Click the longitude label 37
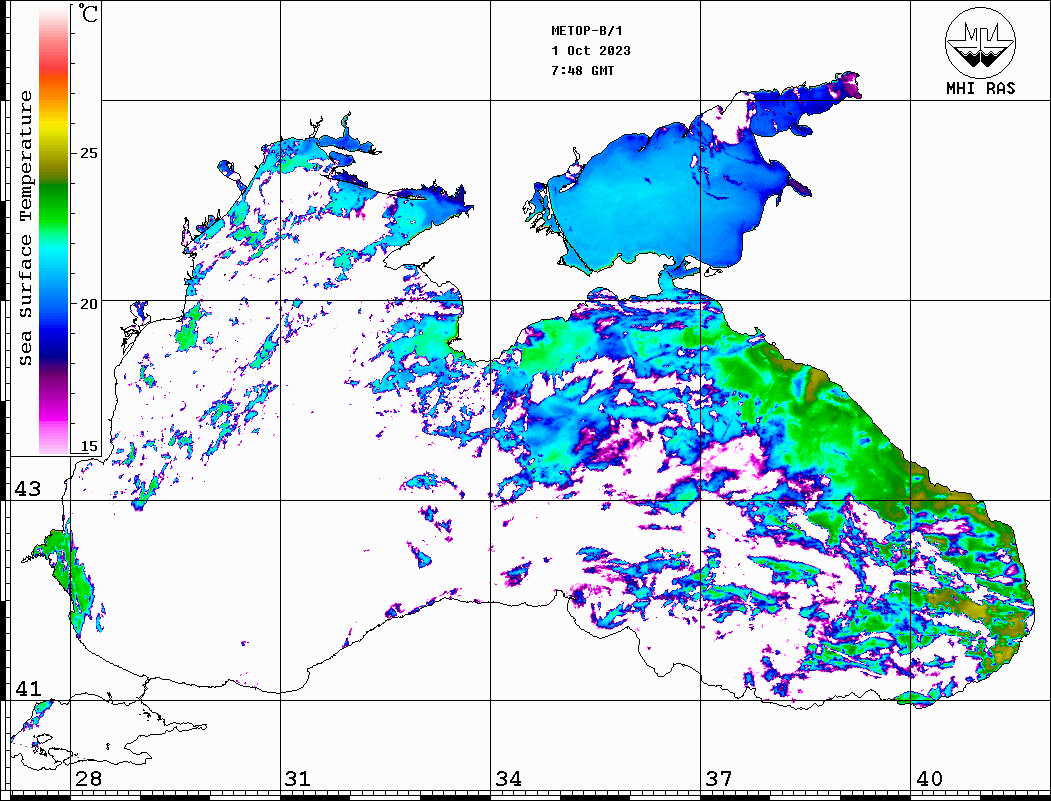Viewport: 1051px width, 801px height. point(719,779)
